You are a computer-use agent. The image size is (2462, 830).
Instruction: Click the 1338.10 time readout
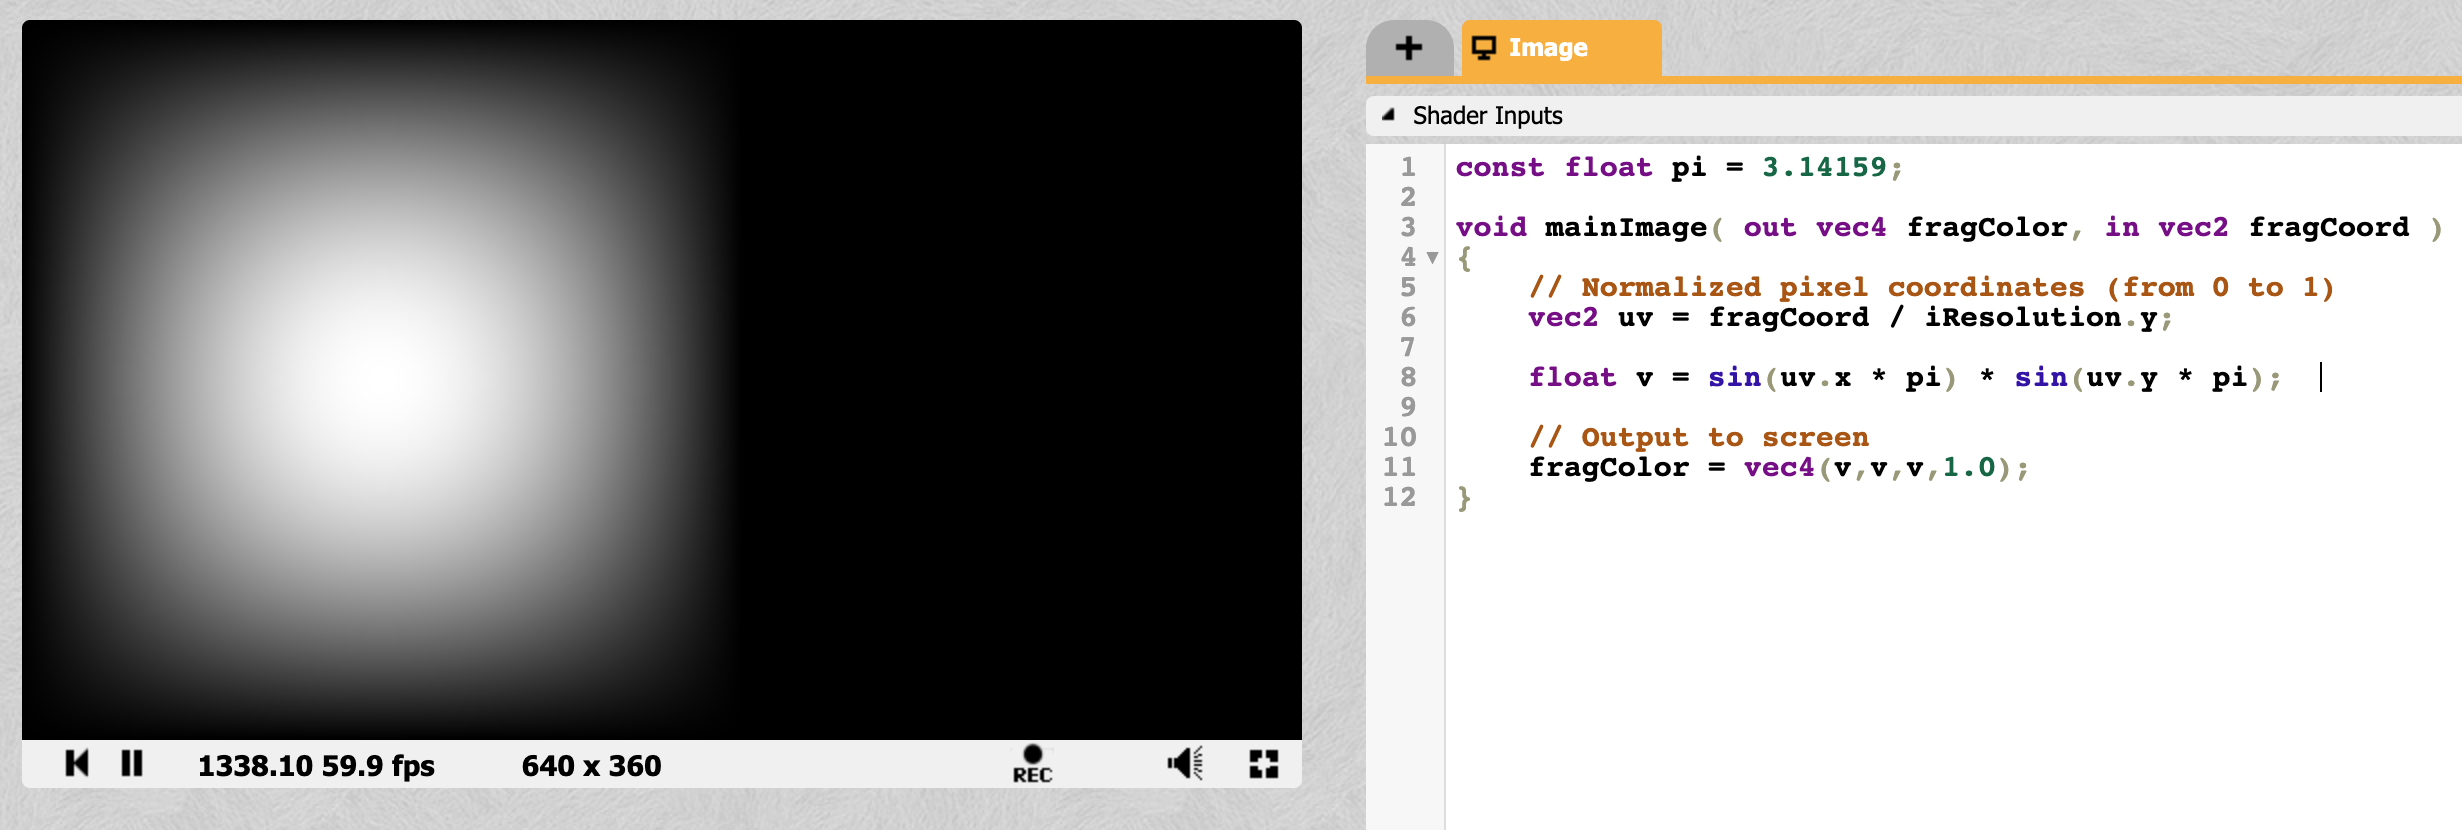pos(255,766)
